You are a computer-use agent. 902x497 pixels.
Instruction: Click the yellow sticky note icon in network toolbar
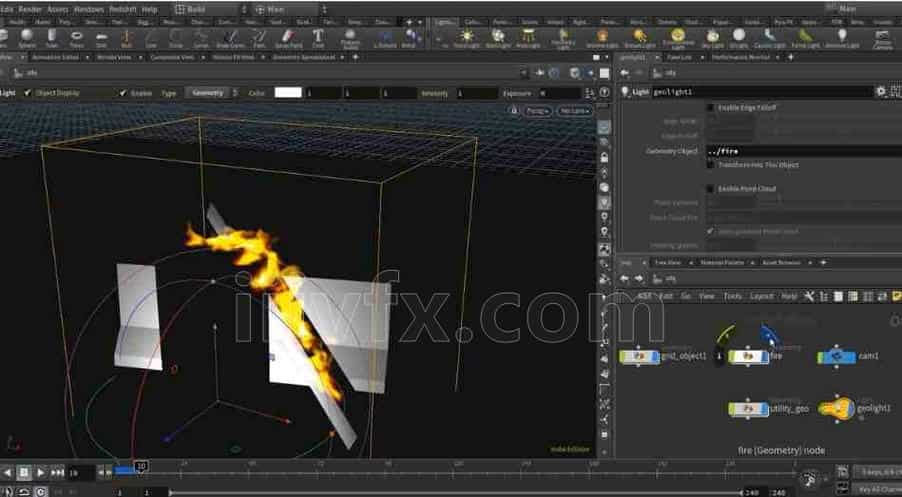(896, 296)
